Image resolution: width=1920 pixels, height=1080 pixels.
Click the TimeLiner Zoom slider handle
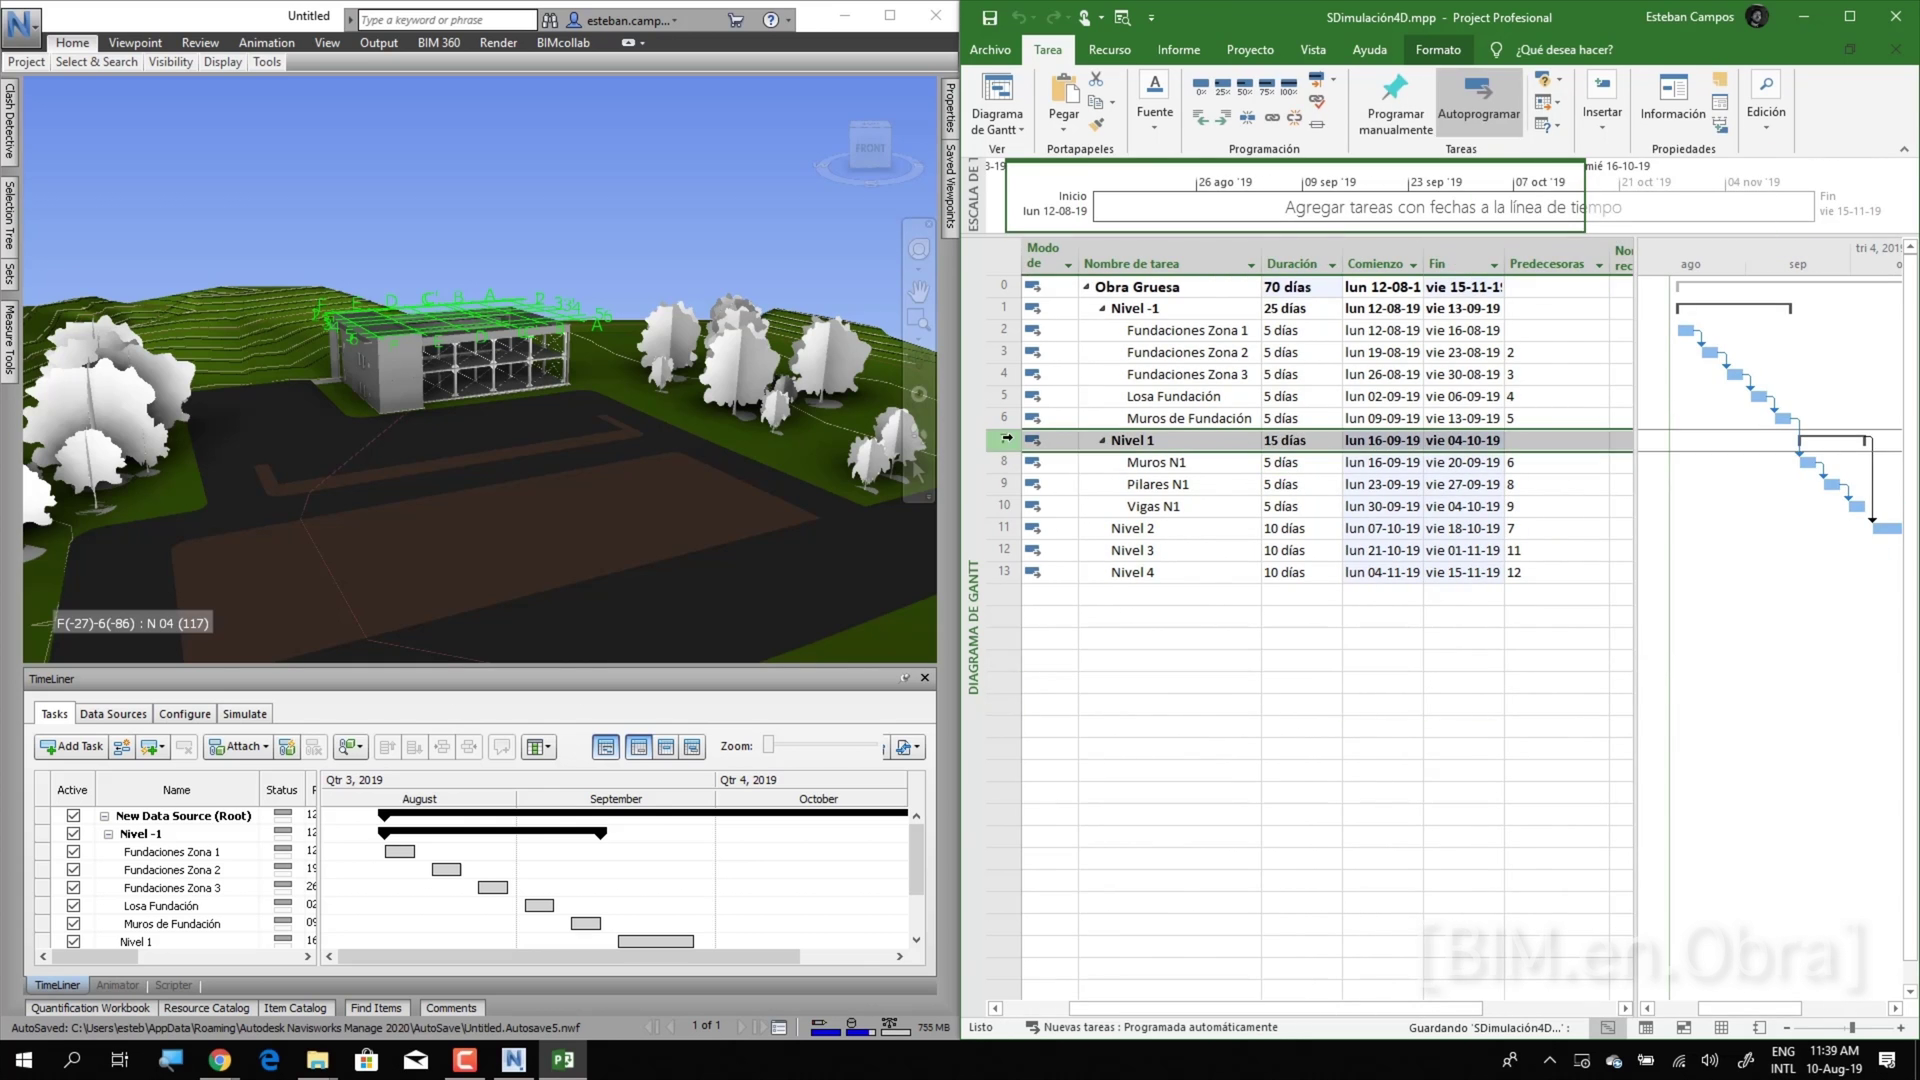point(768,745)
